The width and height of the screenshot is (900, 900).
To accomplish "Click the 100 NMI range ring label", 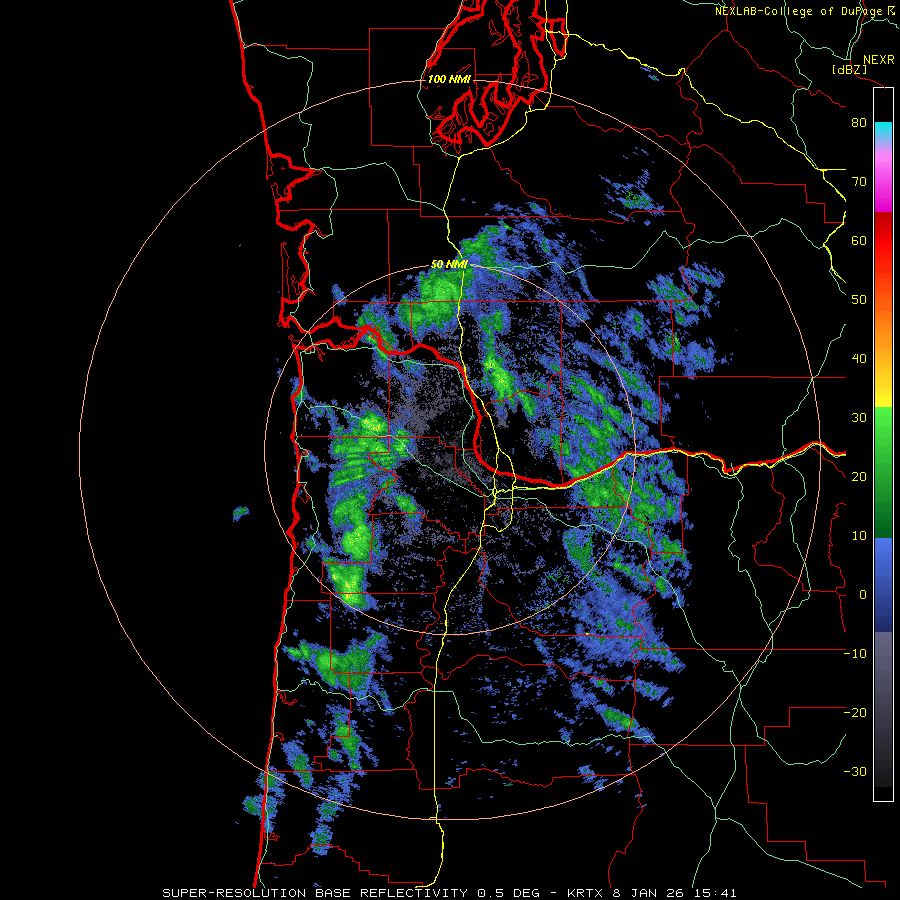I will [449, 79].
